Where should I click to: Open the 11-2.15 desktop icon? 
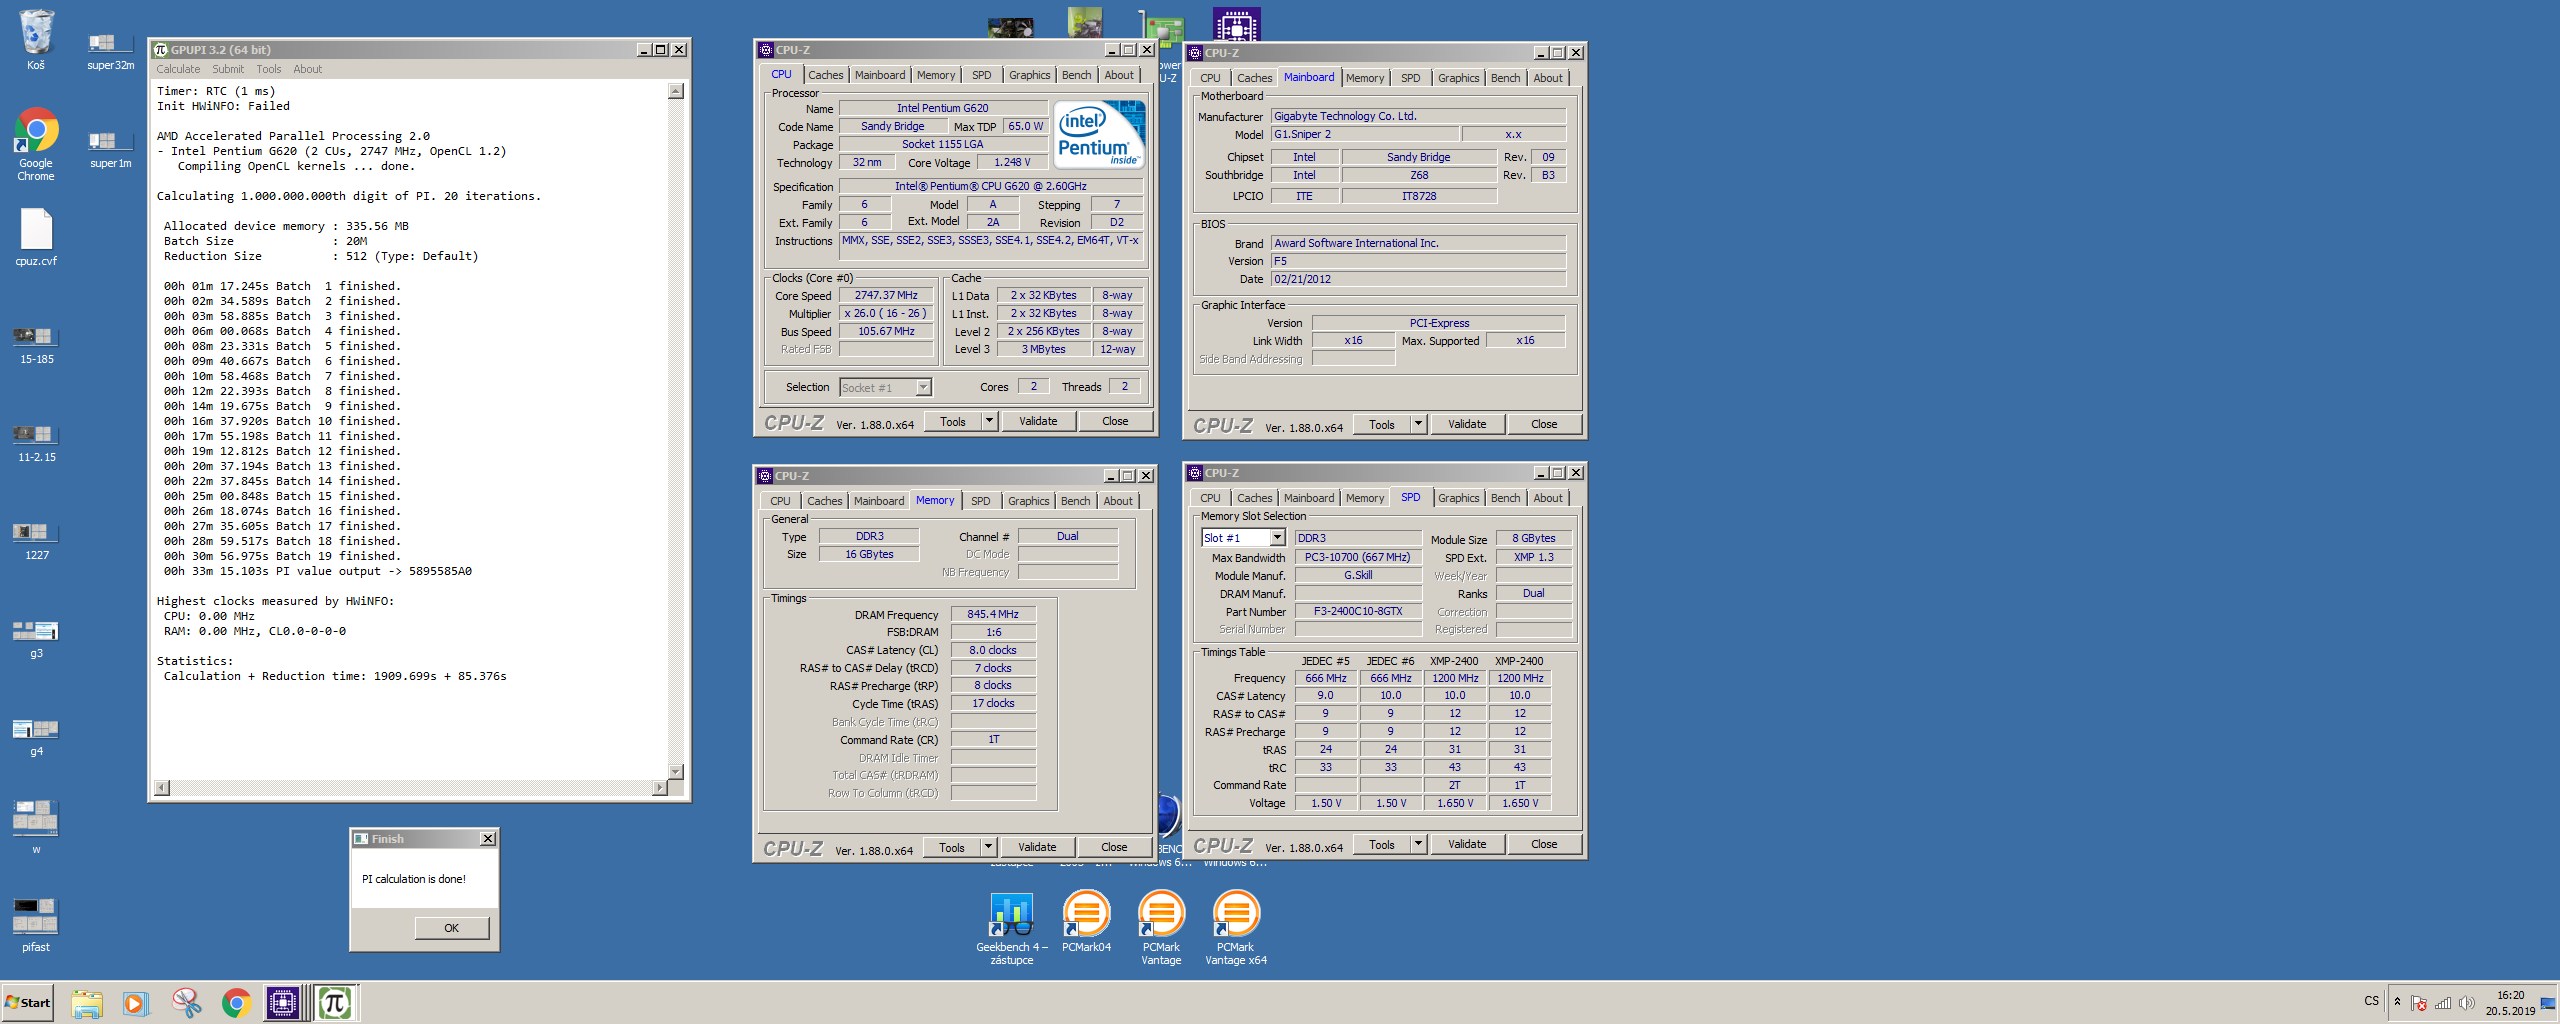[36, 442]
